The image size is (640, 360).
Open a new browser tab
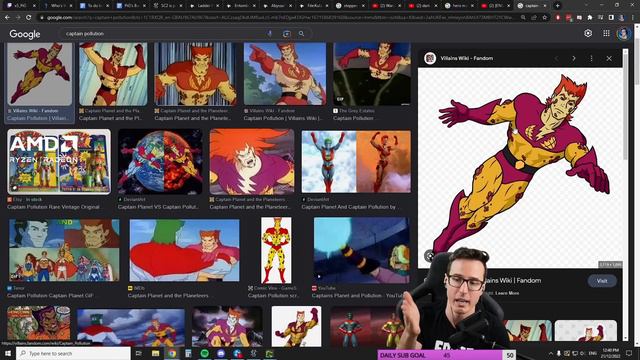(x=557, y=6)
